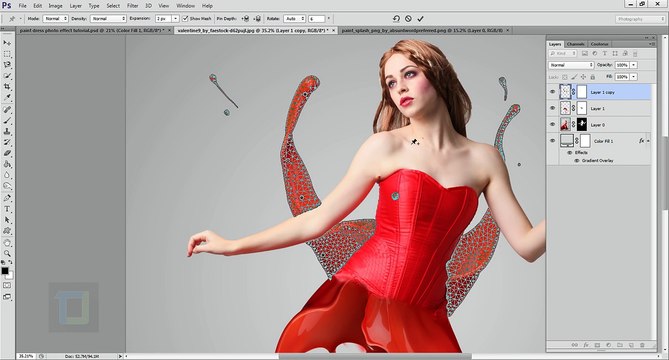Hide Color Fill 1 visibility eye
Image resolution: width=669 pixels, height=360 pixels.
[x=553, y=141]
